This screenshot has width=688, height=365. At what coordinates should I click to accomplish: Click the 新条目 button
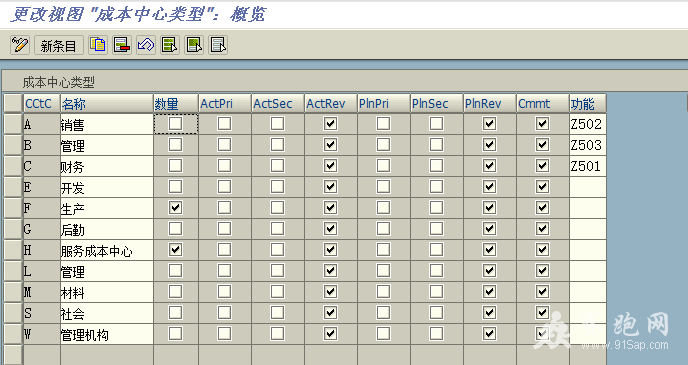pos(59,45)
